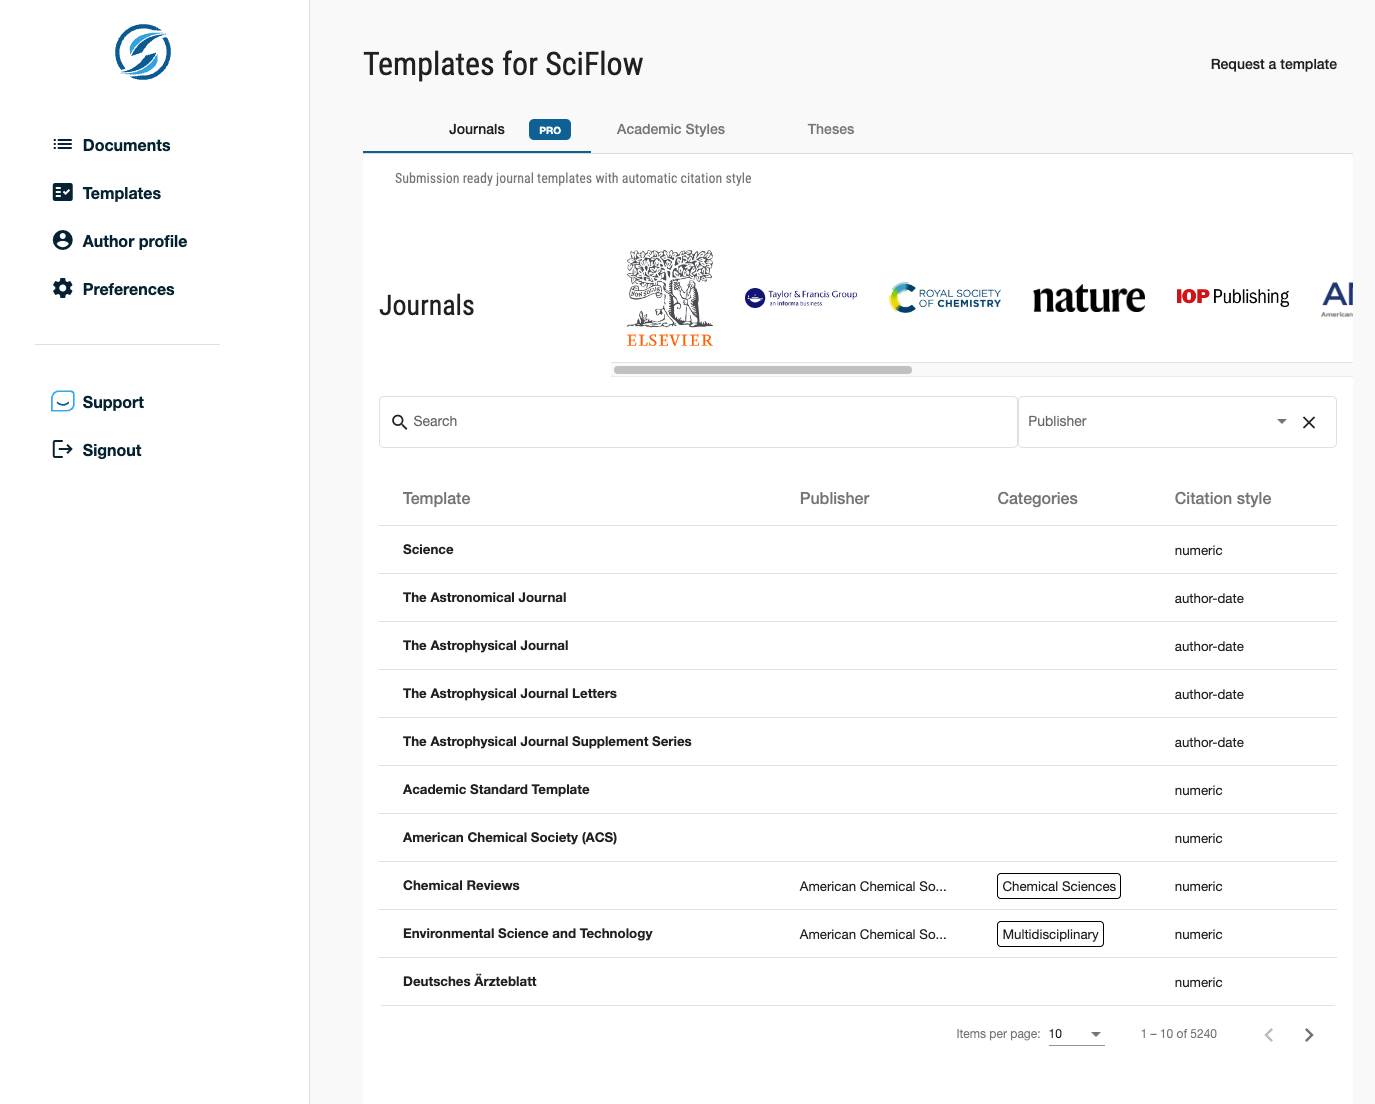
Task: Change the items per page dropdown
Action: click(x=1076, y=1034)
